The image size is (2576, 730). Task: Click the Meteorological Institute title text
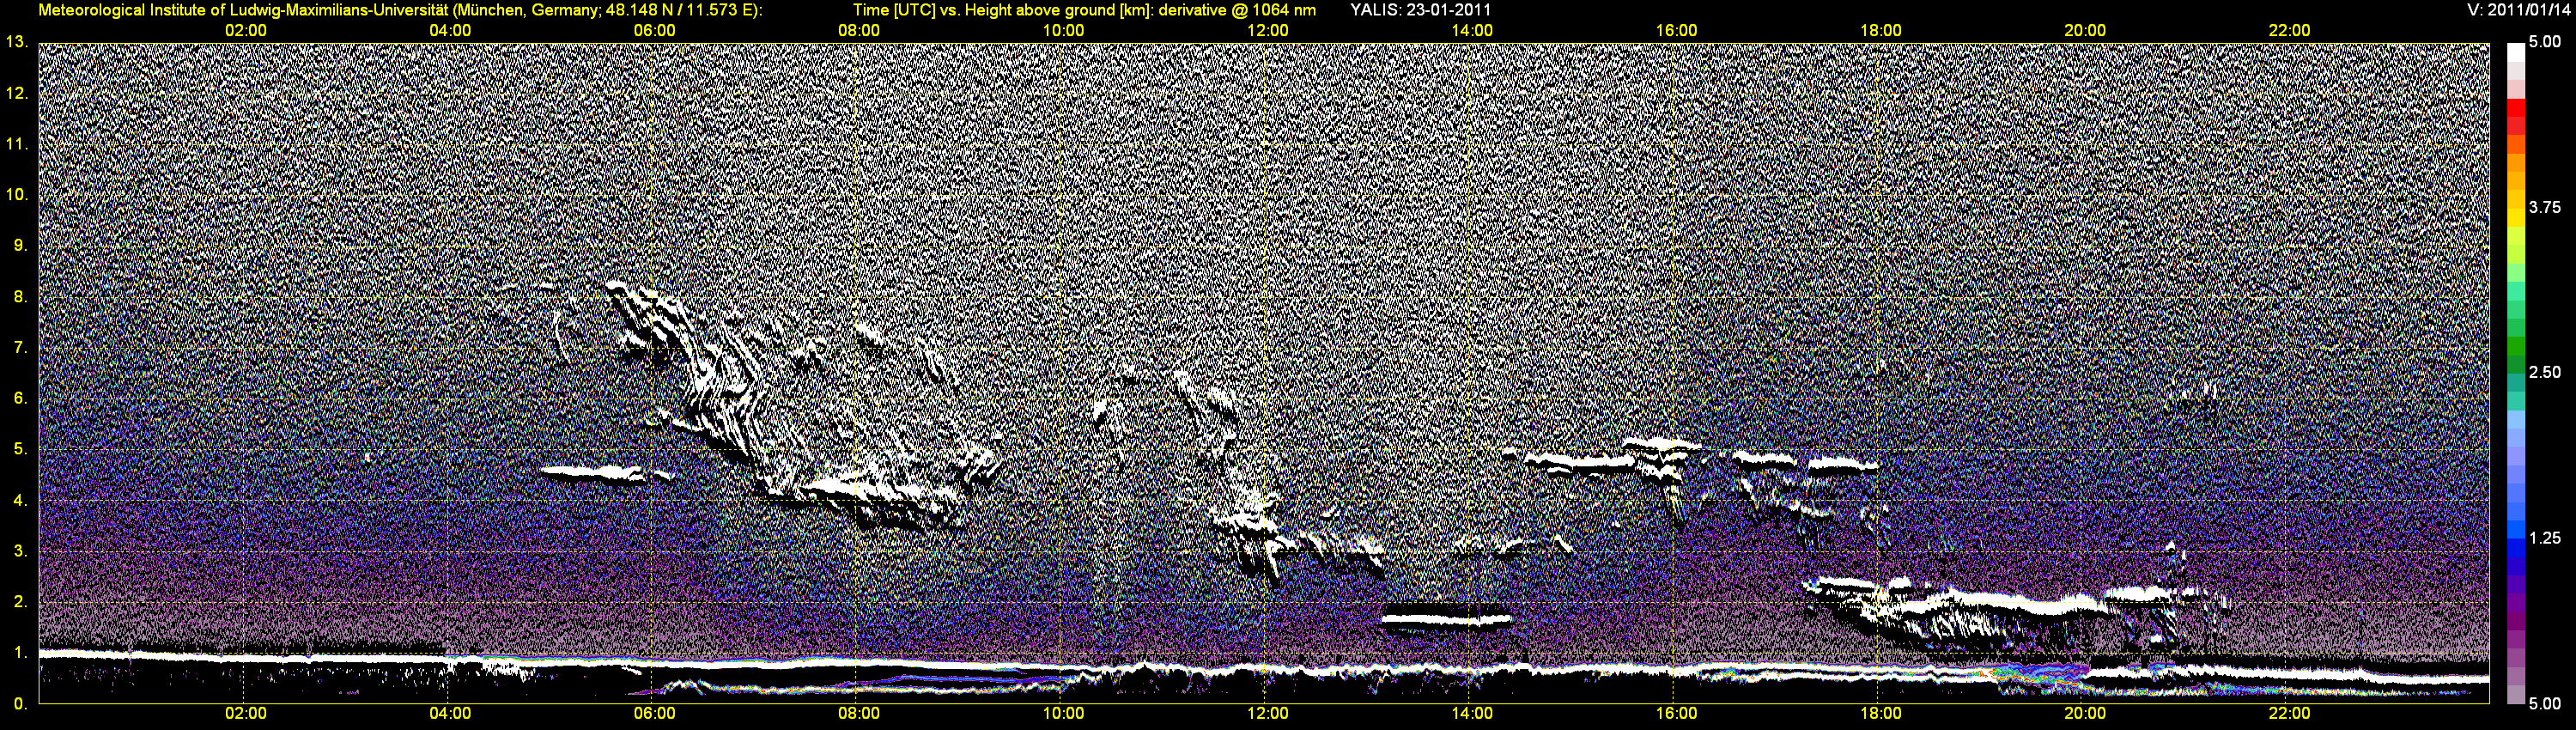(x=400, y=10)
